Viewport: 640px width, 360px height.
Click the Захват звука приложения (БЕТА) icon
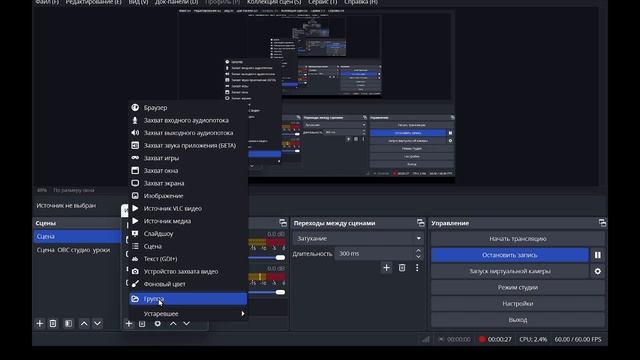click(x=135, y=145)
